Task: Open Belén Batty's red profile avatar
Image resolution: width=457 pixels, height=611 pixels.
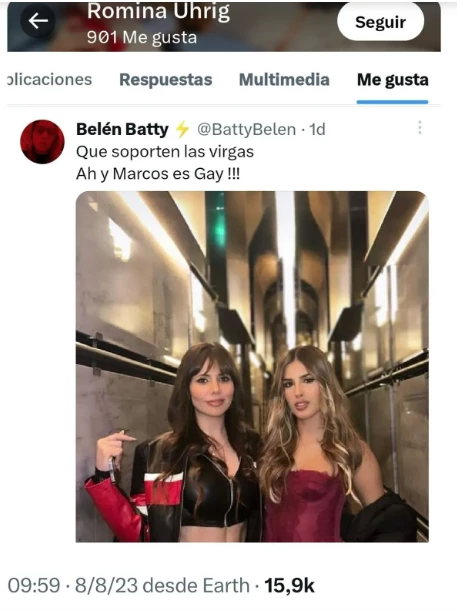Action: 42,141
